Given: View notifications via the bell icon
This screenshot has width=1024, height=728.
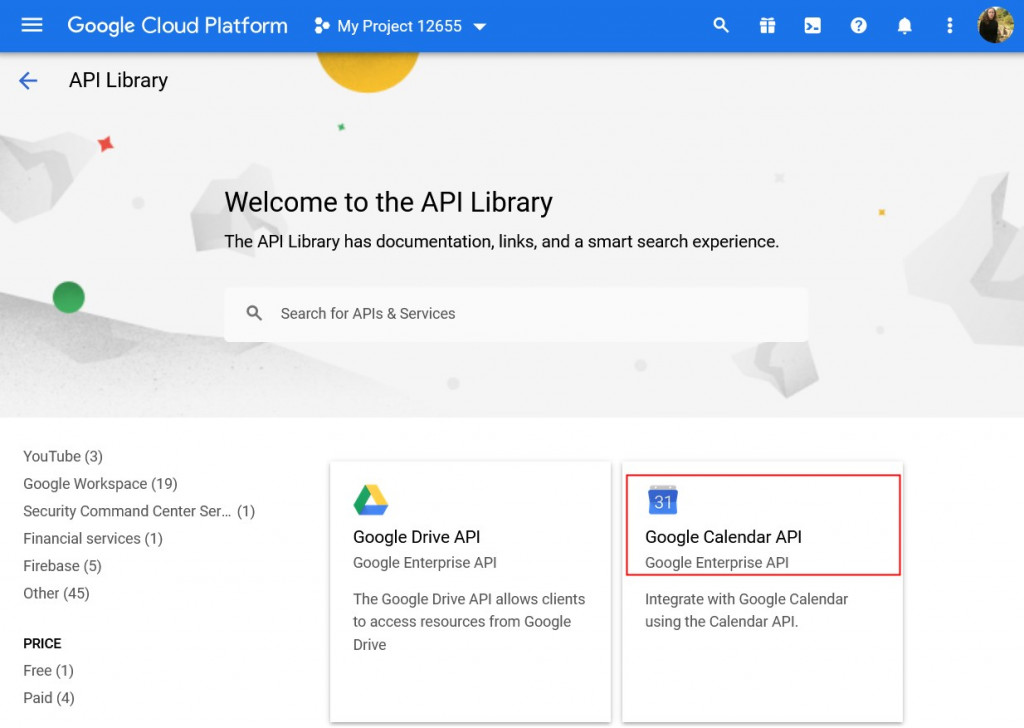Looking at the screenshot, I should pyautogui.click(x=904, y=25).
